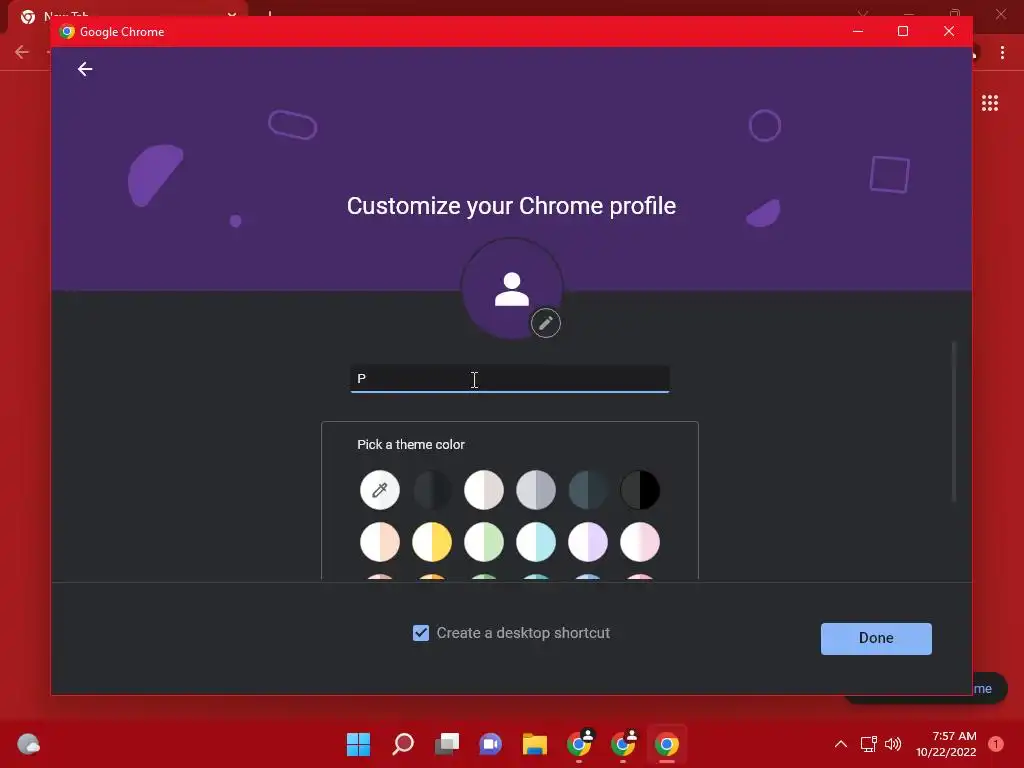Open the Windows Start menu
1024x768 pixels.
[358, 744]
